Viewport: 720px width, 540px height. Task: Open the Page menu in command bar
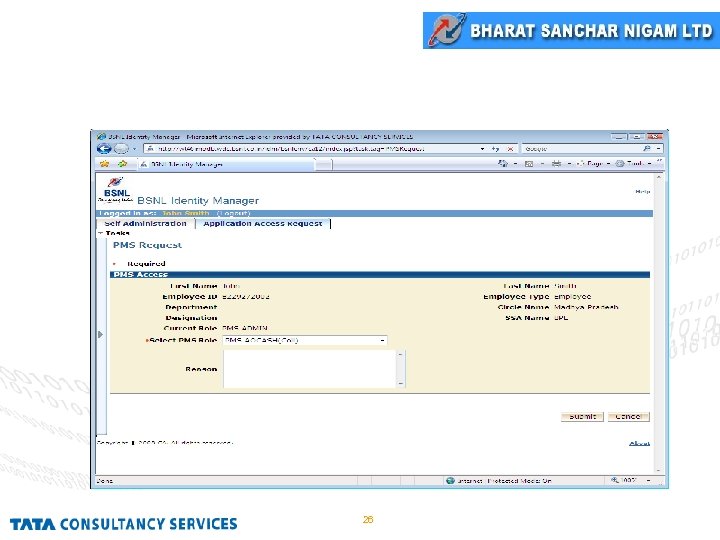click(595, 163)
